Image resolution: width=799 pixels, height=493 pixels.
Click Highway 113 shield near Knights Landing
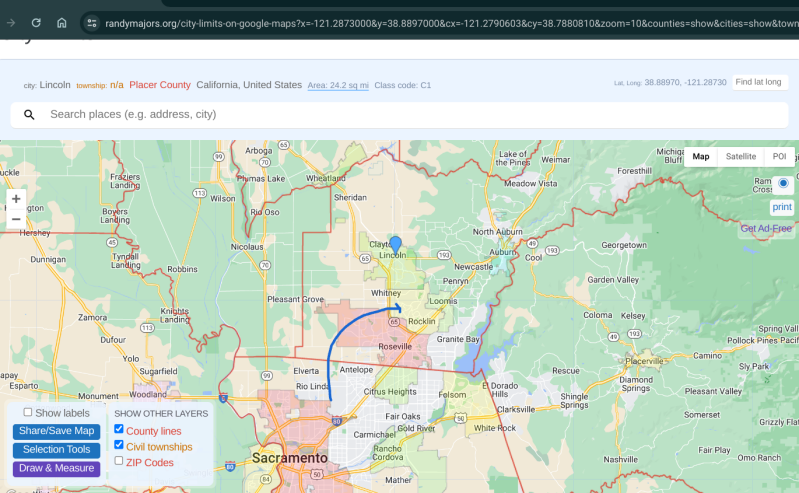[147, 327]
